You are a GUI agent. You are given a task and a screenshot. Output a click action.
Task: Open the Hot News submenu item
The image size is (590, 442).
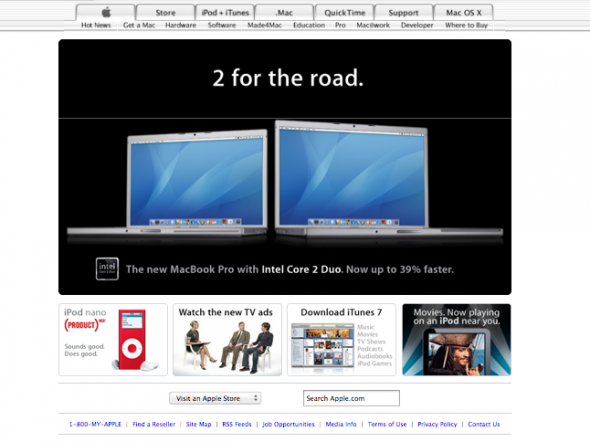tap(96, 25)
